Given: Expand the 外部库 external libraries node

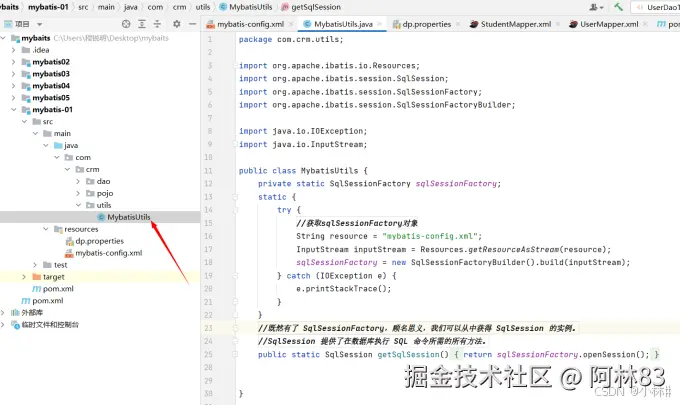Looking at the screenshot, I should click(x=3, y=313).
